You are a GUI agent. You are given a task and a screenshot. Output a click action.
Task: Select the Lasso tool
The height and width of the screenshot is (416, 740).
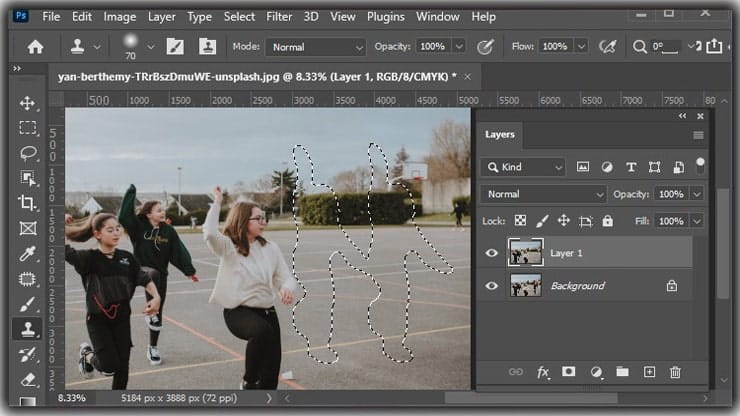click(x=27, y=153)
